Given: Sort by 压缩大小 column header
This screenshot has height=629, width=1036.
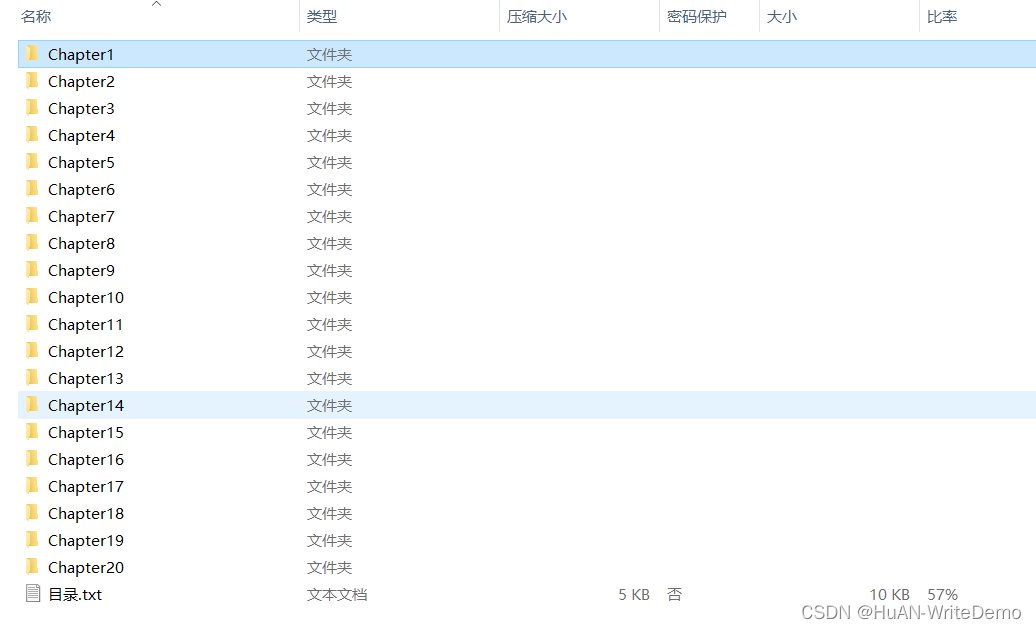Looking at the screenshot, I should coord(536,17).
